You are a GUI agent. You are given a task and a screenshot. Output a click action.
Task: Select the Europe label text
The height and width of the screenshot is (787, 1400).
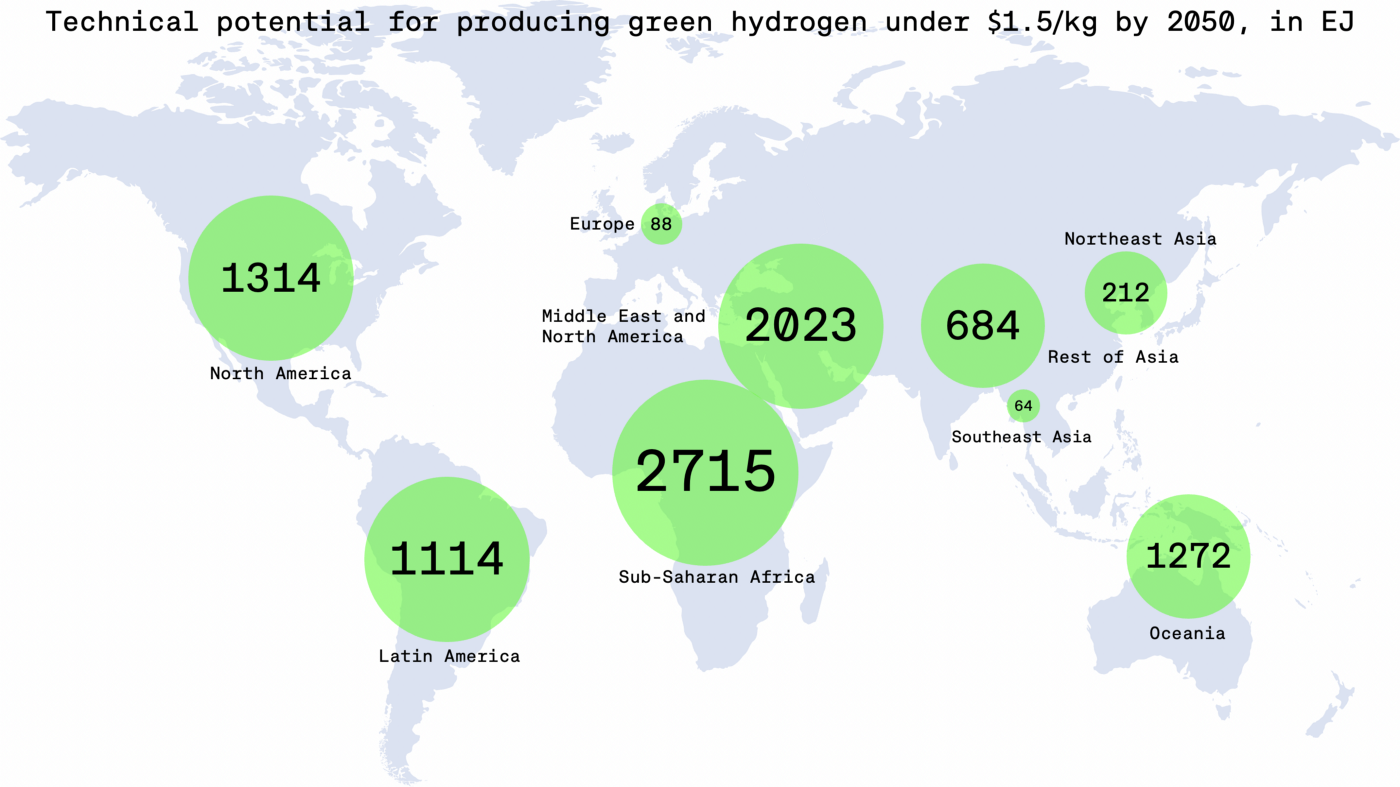click(601, 222)
